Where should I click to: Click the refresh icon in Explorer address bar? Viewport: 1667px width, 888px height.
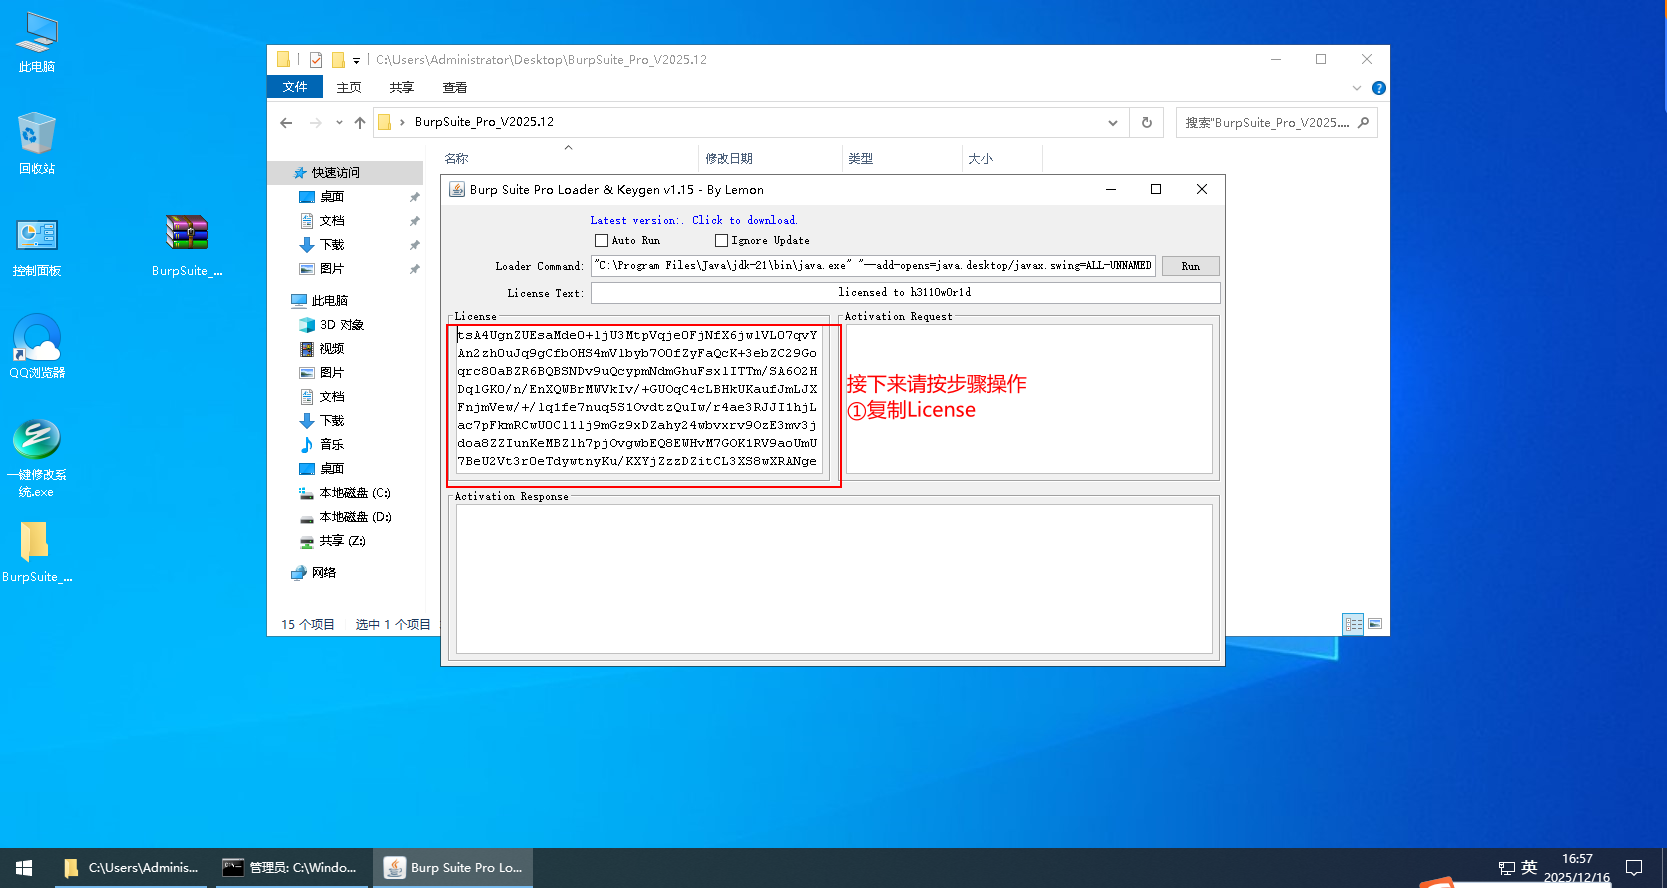click(1147, 123)
